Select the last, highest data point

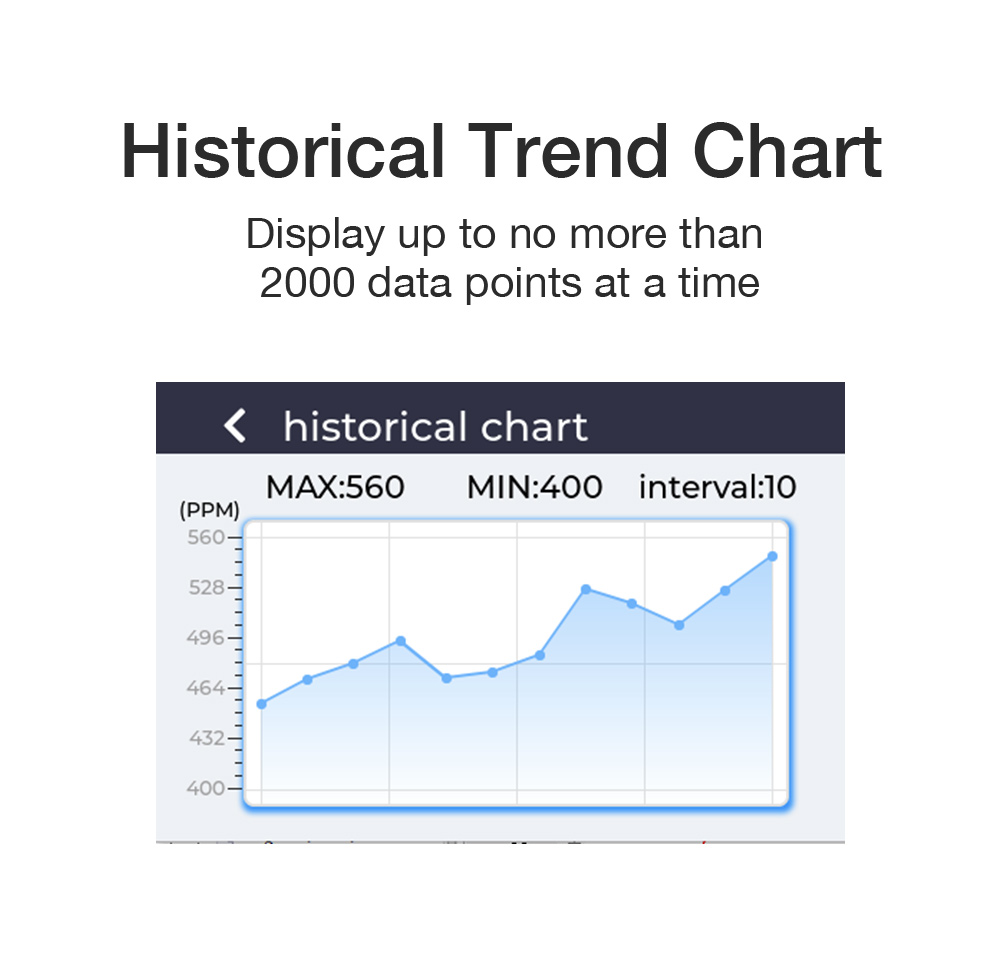(772, 556)
